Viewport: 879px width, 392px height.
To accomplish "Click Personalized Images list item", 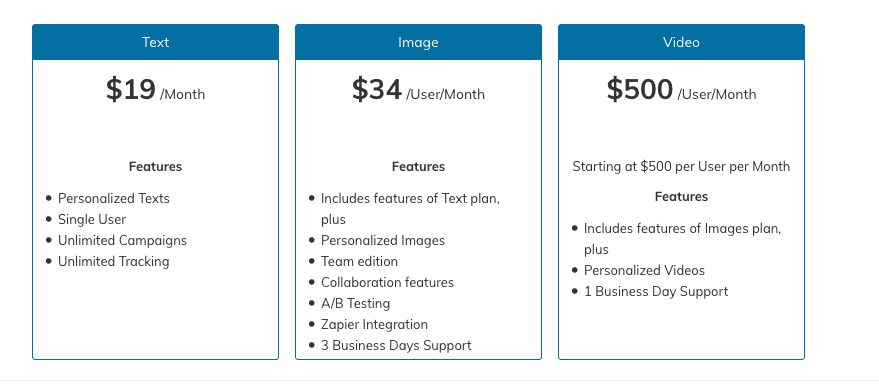I will [x=383, y=241].
